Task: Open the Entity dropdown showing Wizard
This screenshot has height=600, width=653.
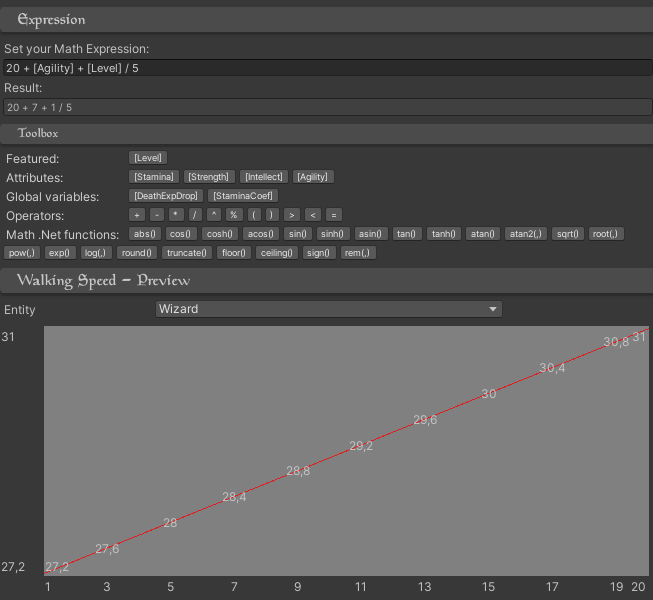Action: point(329,309)
